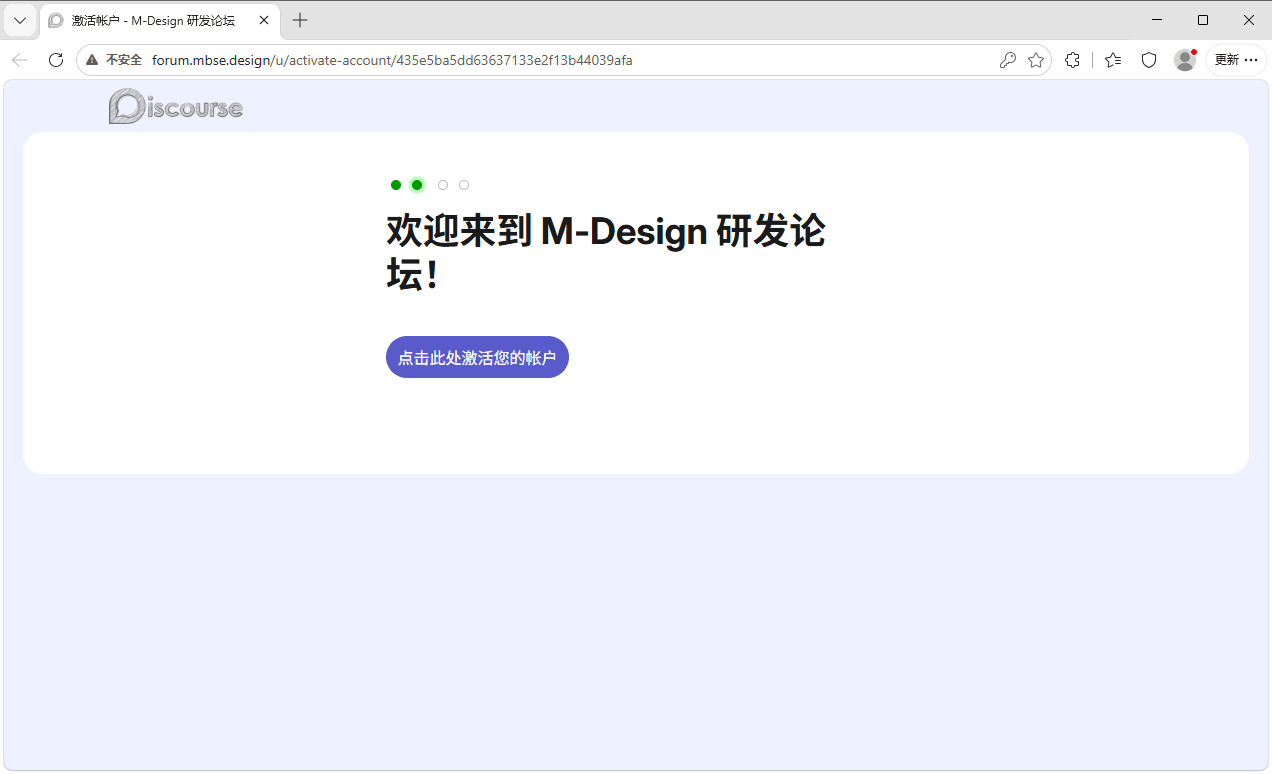
Task: Open the Discourse logo link
Action: point(176,106)
